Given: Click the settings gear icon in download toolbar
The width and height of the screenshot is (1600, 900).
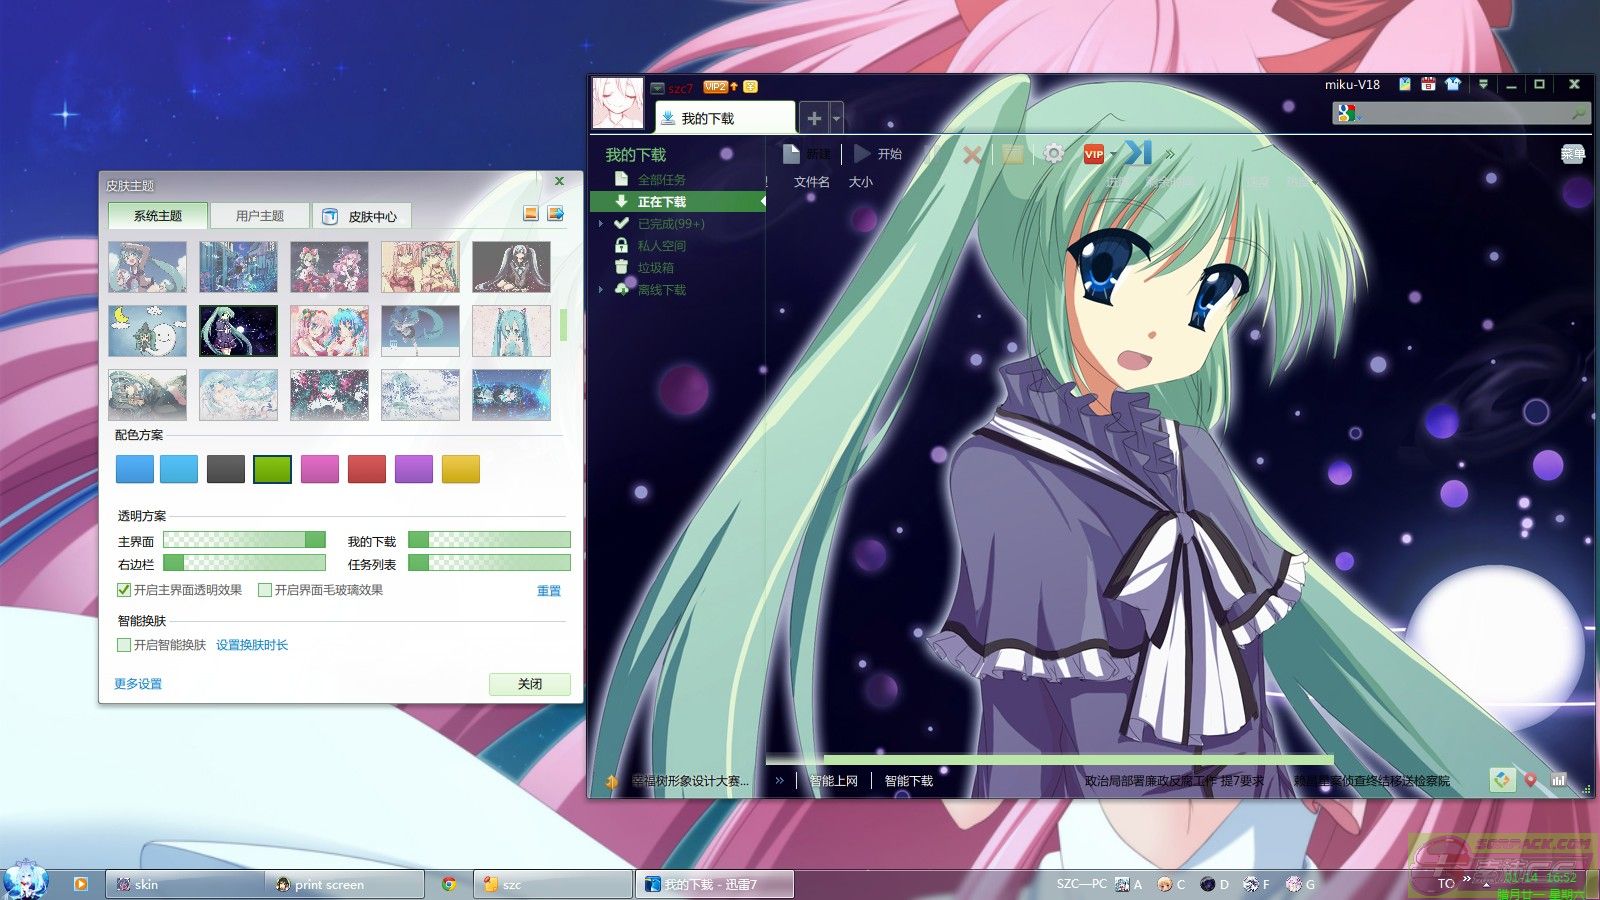Looking at the screenshot, I should click(x=1053, y=154).
